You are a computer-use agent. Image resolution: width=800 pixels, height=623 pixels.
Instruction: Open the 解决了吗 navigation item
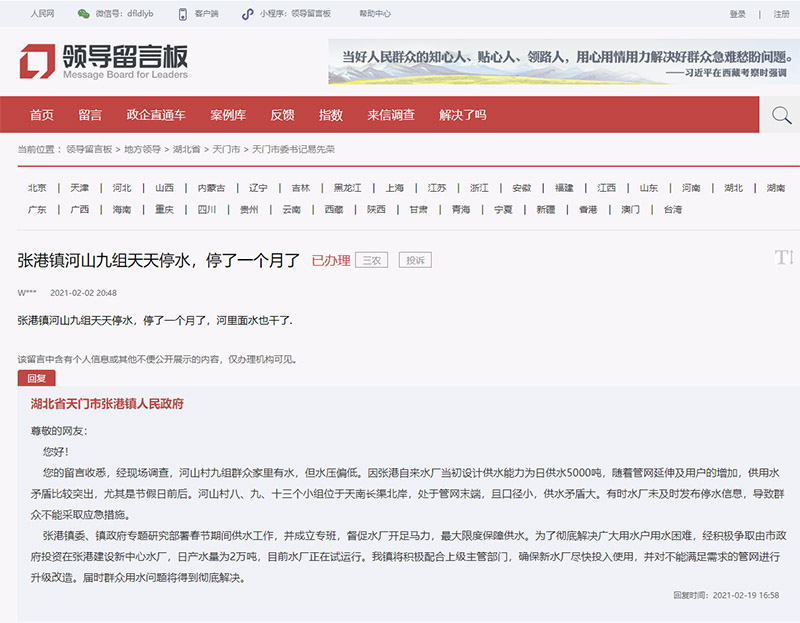coord(463,115)
